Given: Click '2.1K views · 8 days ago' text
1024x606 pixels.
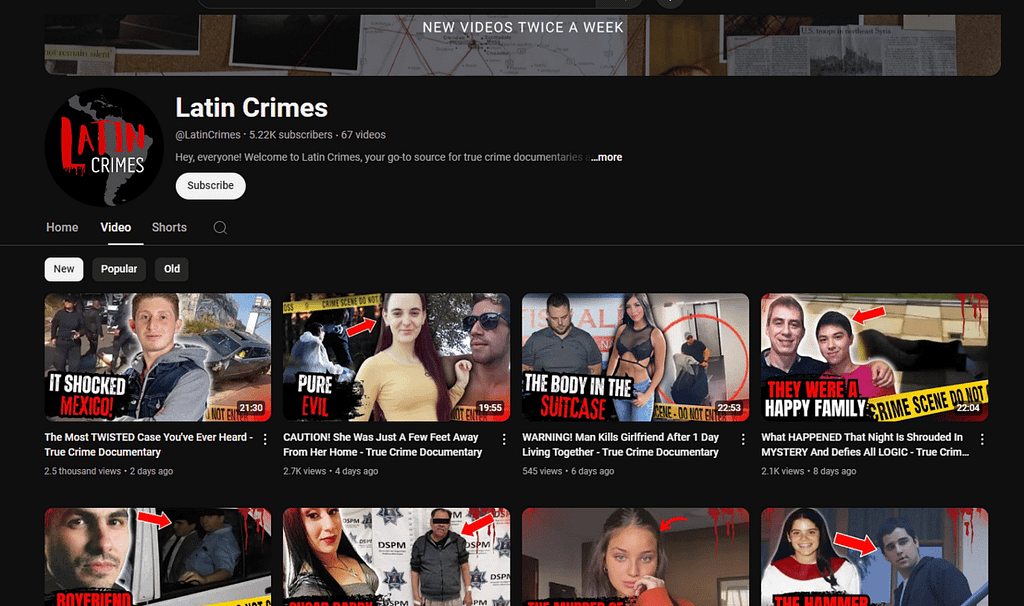Looking at the screenshot, I should [808, 471].
